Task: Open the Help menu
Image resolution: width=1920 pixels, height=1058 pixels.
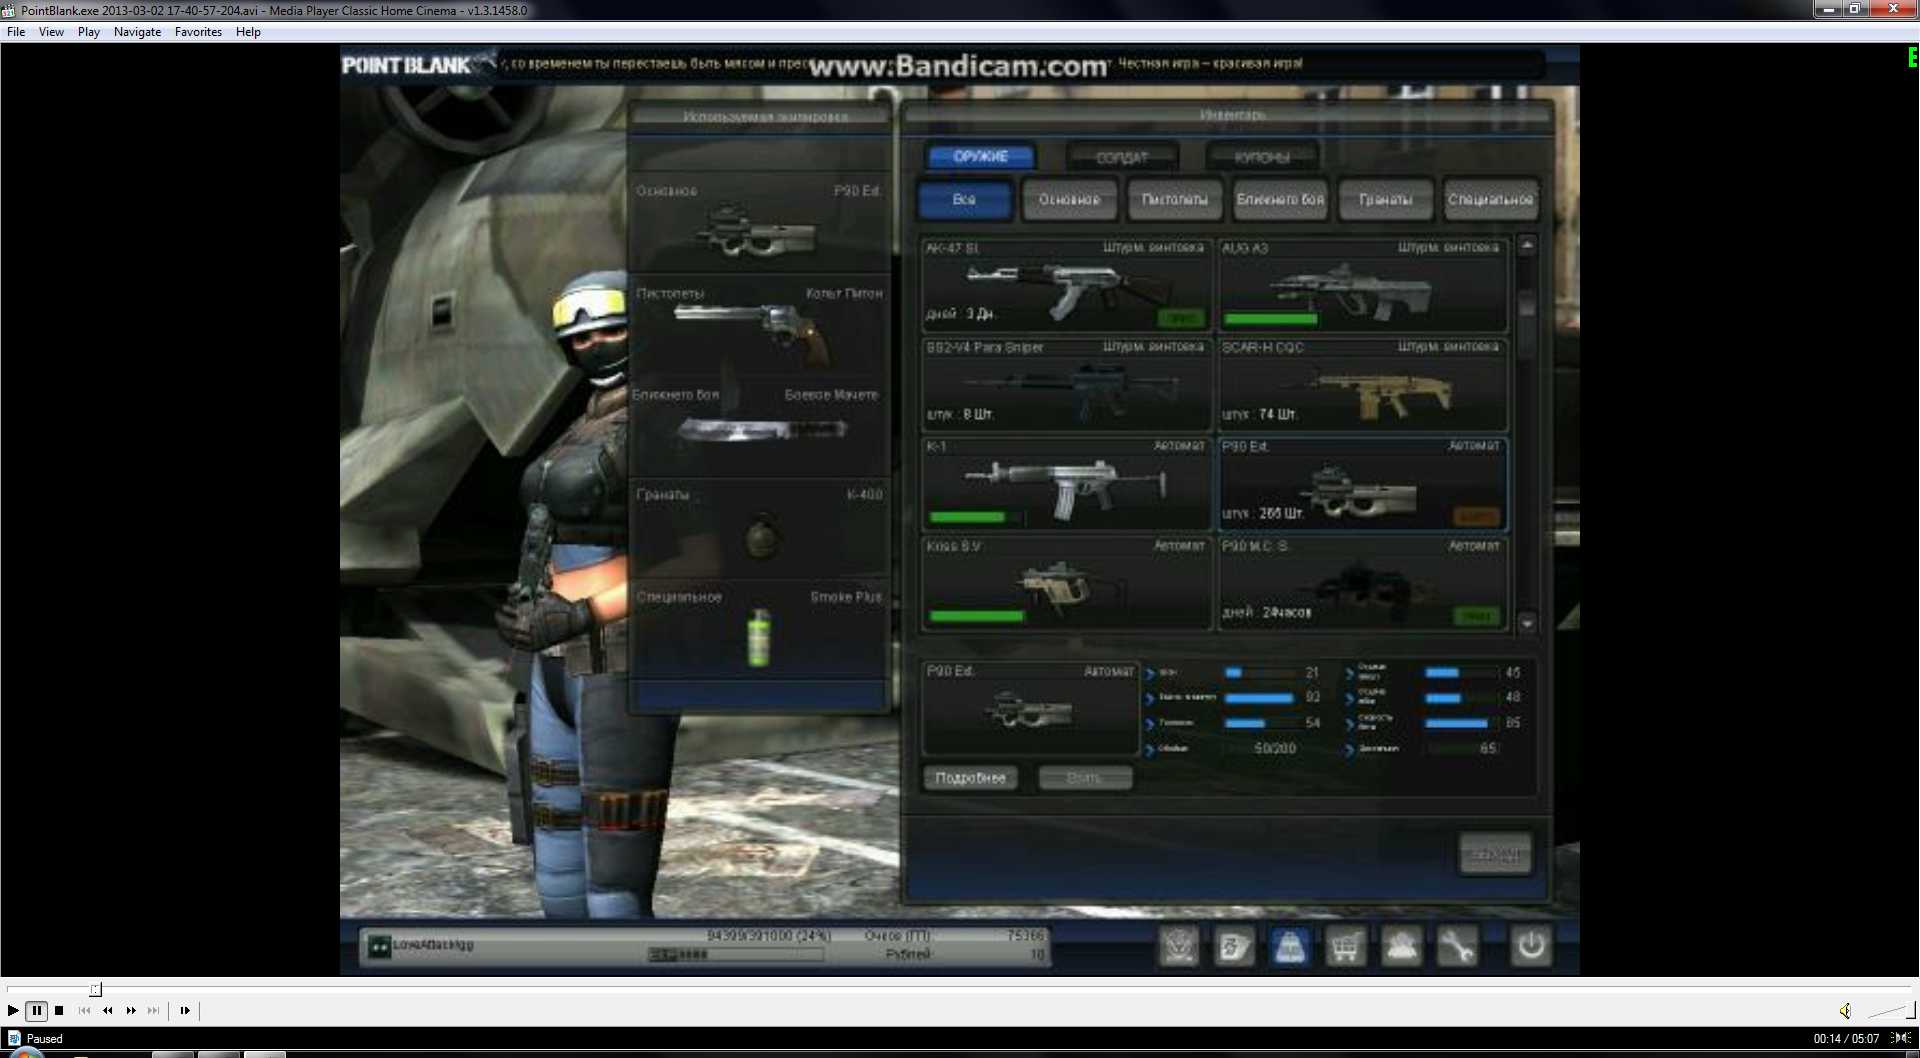Action: click(248, 32)
